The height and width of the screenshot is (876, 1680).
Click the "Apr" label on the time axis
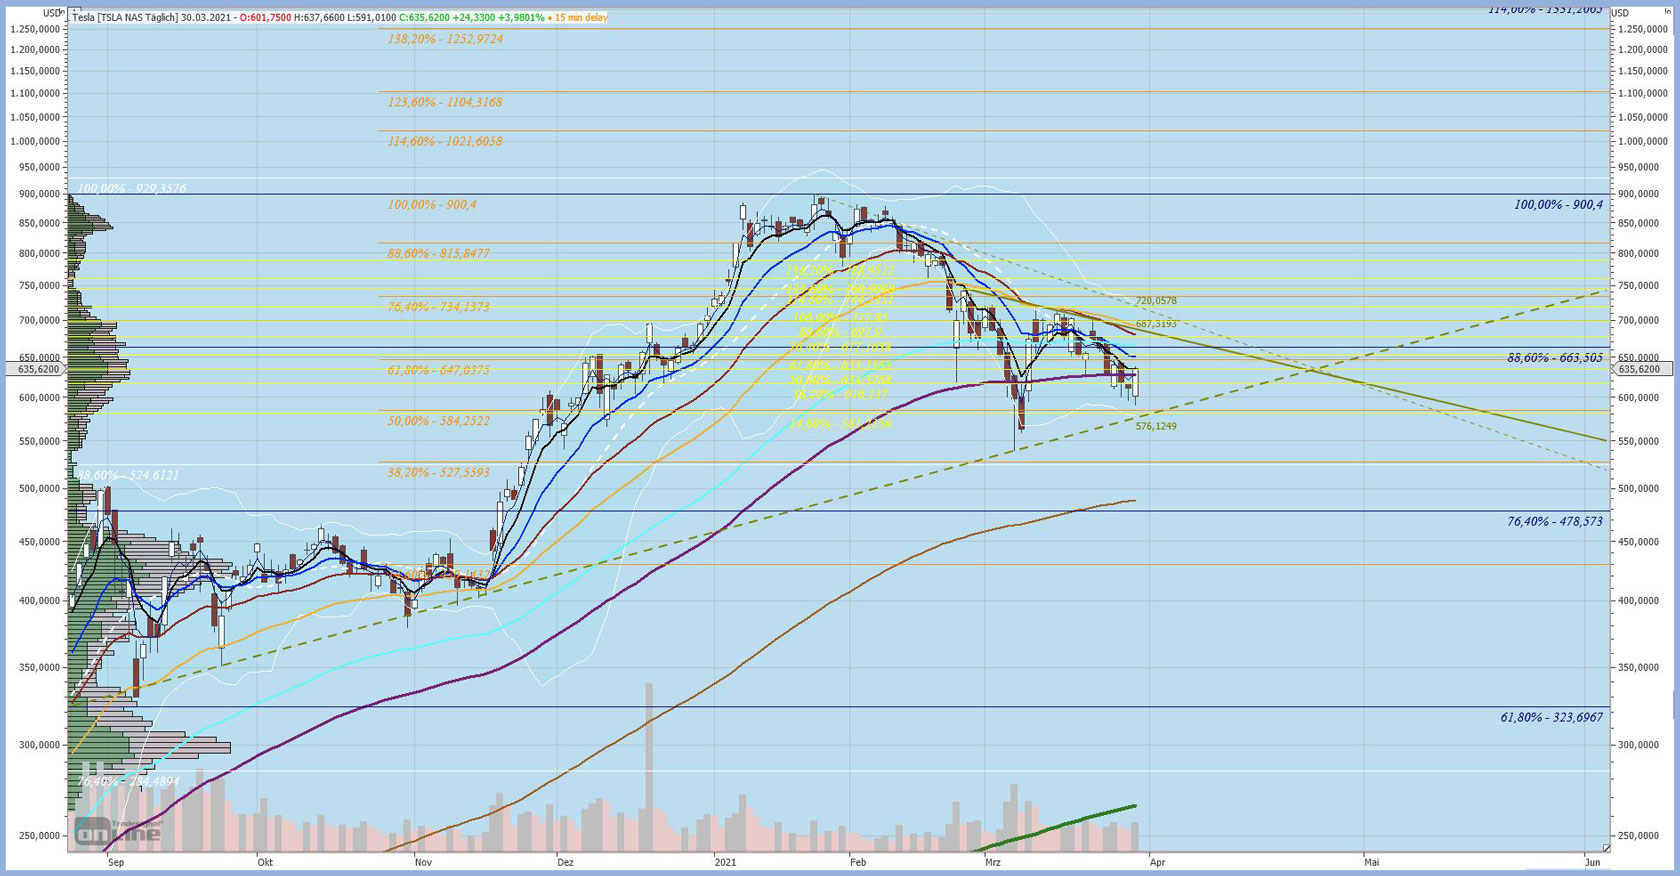click(1157, 861)
